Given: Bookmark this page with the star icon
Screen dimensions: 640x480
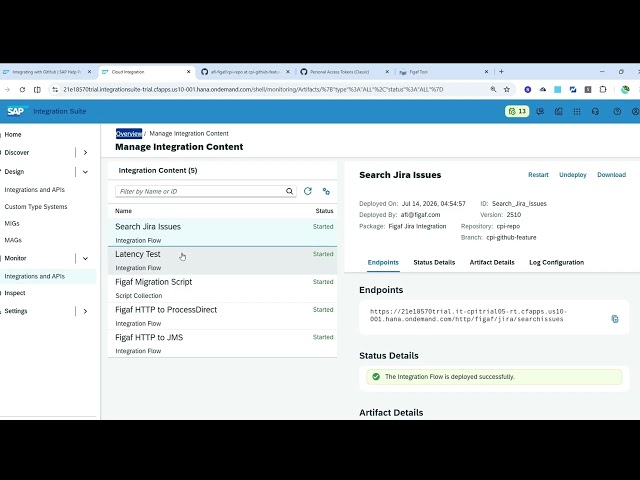Looking at the screenshot, I should point(507,89).
